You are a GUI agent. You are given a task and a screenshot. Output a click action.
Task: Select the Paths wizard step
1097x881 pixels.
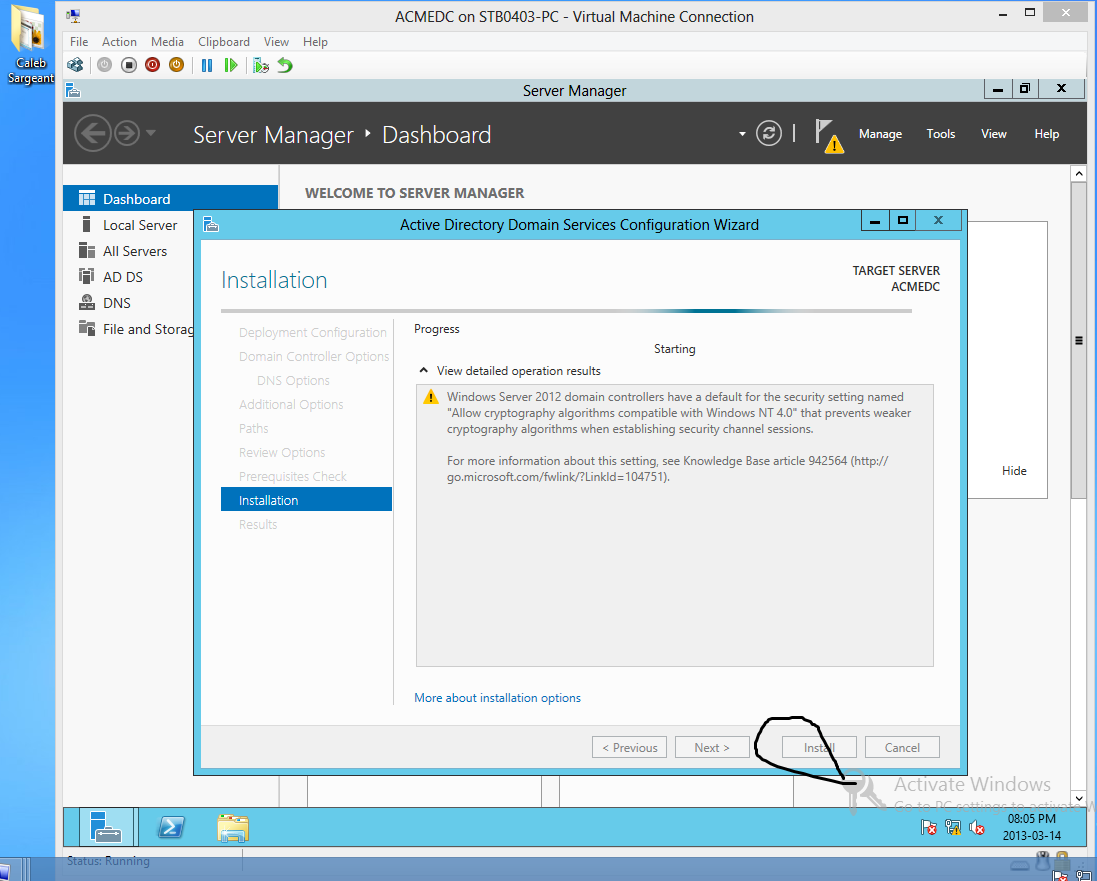[x=253, y=428]
